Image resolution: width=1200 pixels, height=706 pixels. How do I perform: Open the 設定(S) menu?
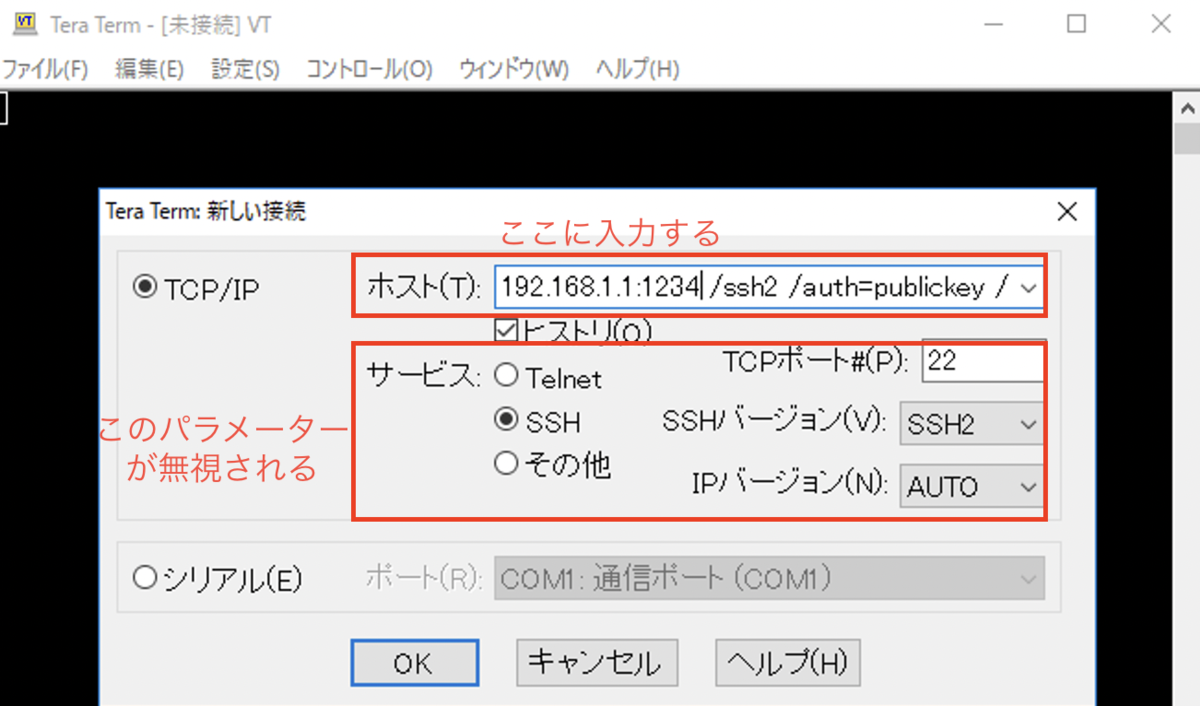point(245,69)
